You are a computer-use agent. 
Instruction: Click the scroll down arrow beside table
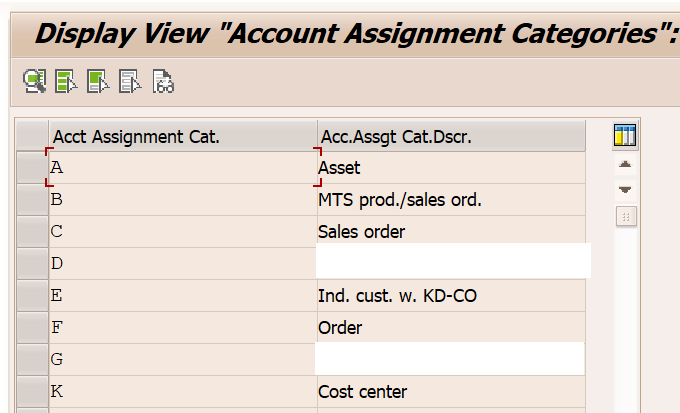626,189
